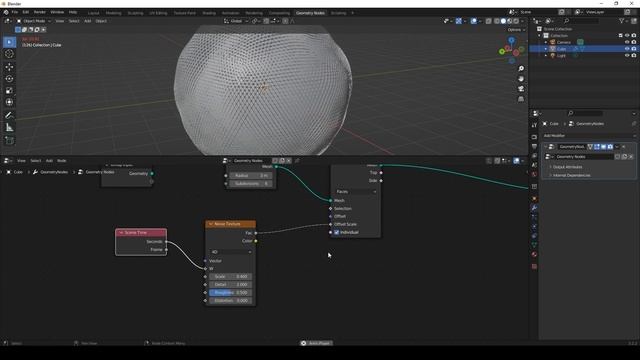Open the Render properties tab icon
The height and width of the screenshot is (360, 640).
534,137
